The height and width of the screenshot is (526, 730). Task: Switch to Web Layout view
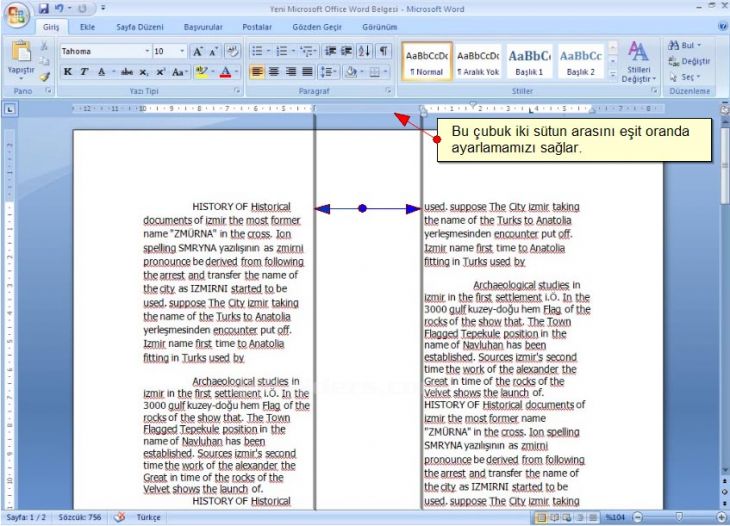click(567, 517)
